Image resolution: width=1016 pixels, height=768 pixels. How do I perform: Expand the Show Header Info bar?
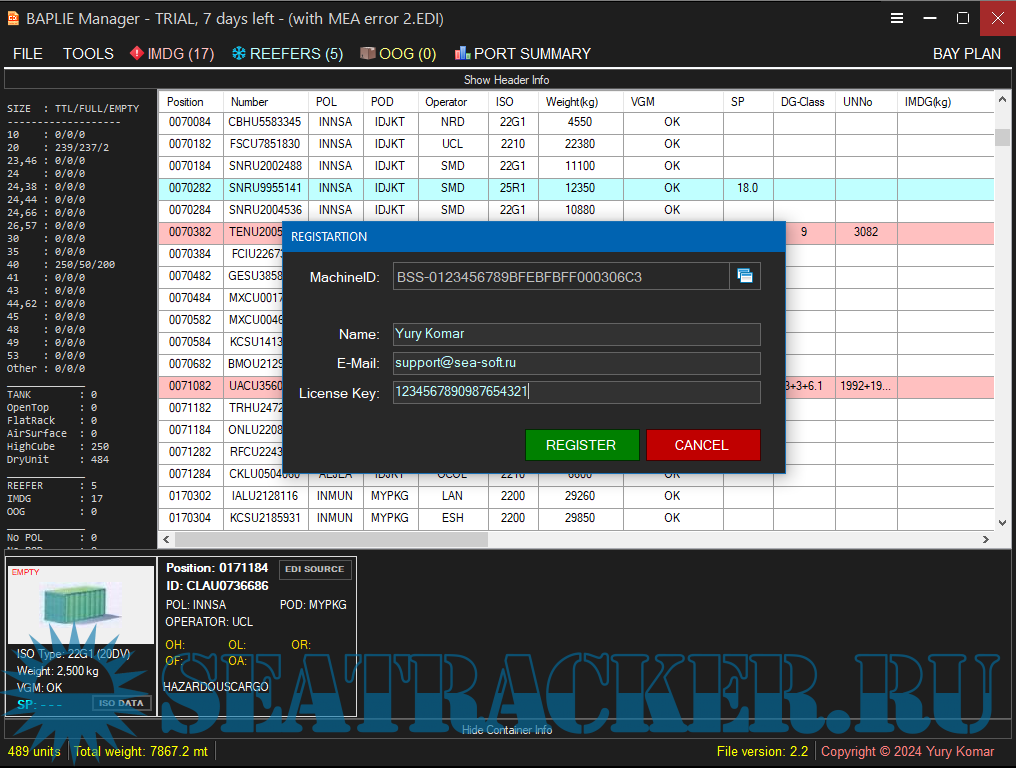click(506, 80)
